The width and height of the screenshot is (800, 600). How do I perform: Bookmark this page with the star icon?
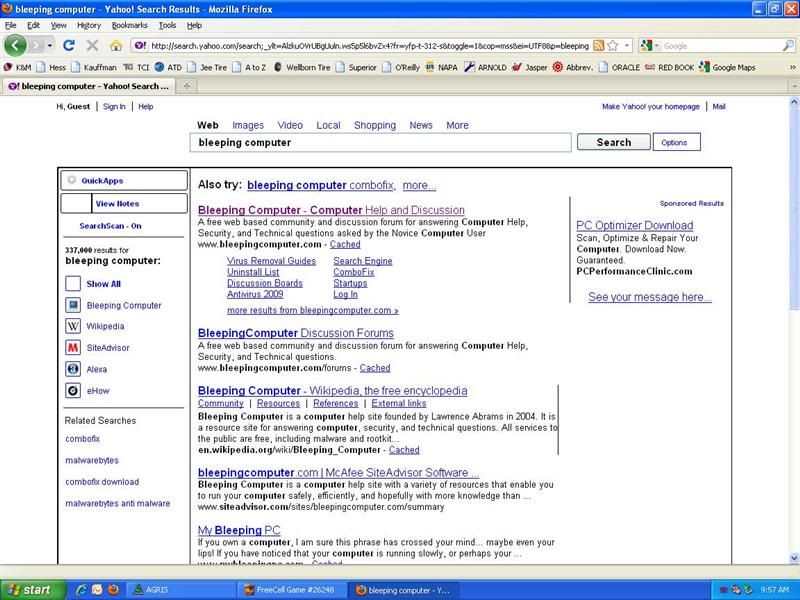[613, 46]
